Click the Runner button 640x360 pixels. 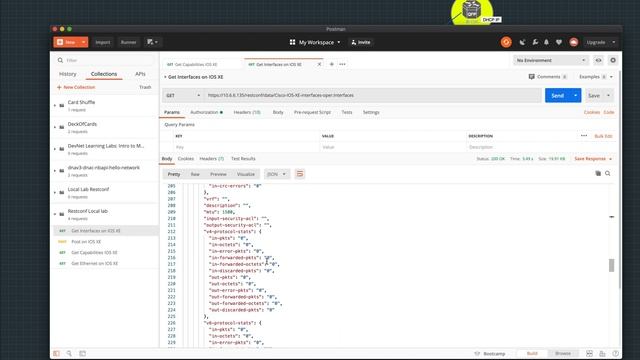(129, 42)
